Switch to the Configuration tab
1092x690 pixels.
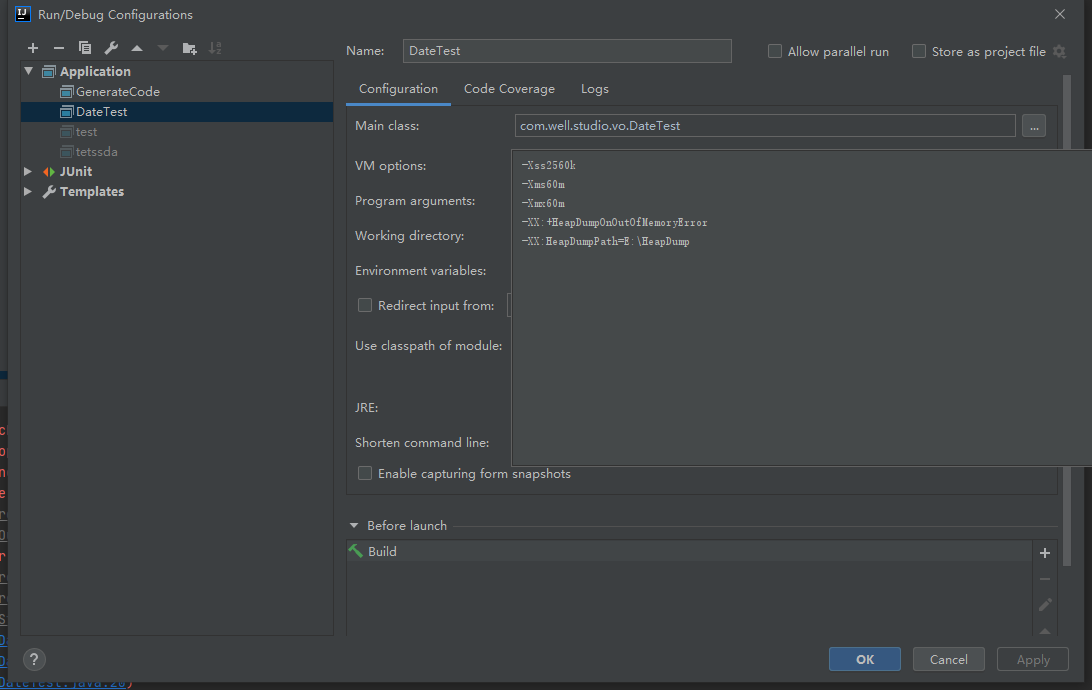pos(398,89)
